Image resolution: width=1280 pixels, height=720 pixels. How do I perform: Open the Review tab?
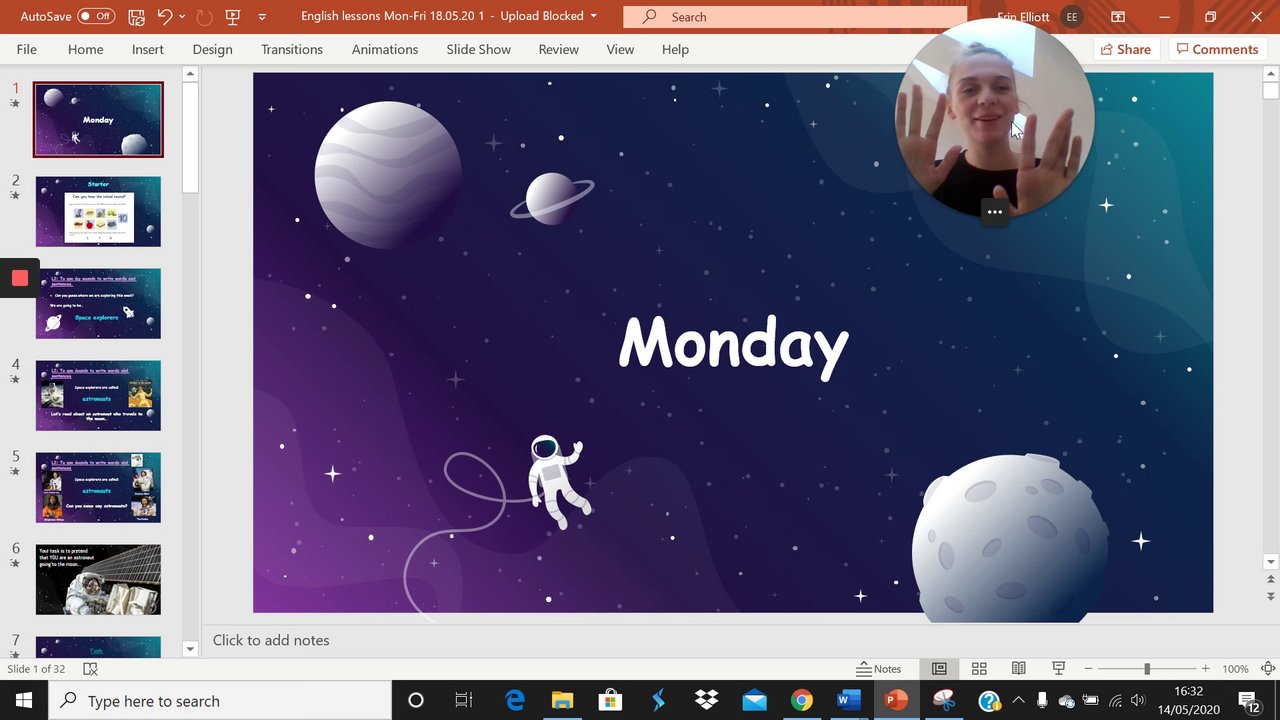coord(558,49)
